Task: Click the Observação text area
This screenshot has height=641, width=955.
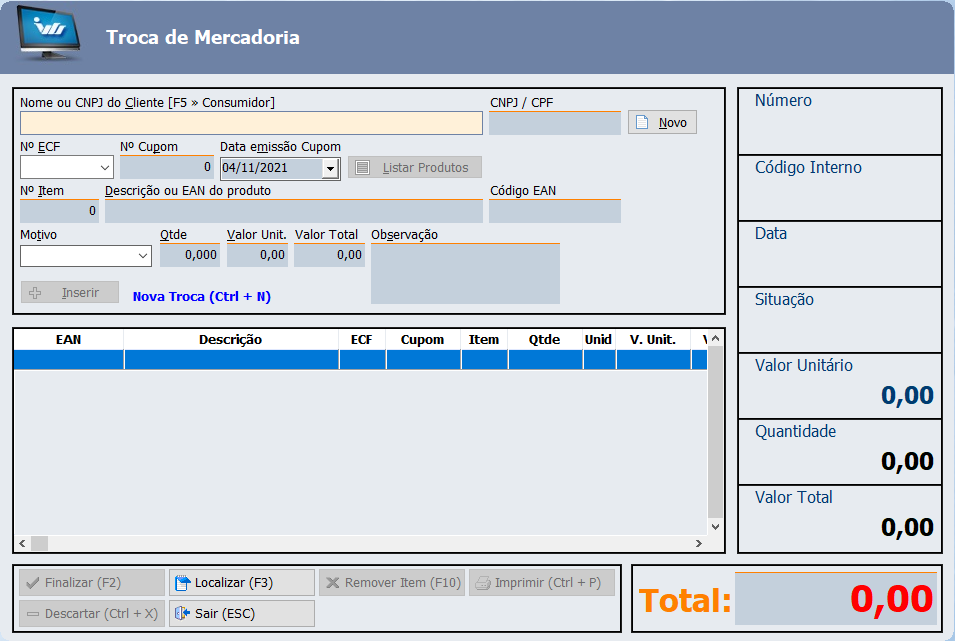Action: [465, 273]
